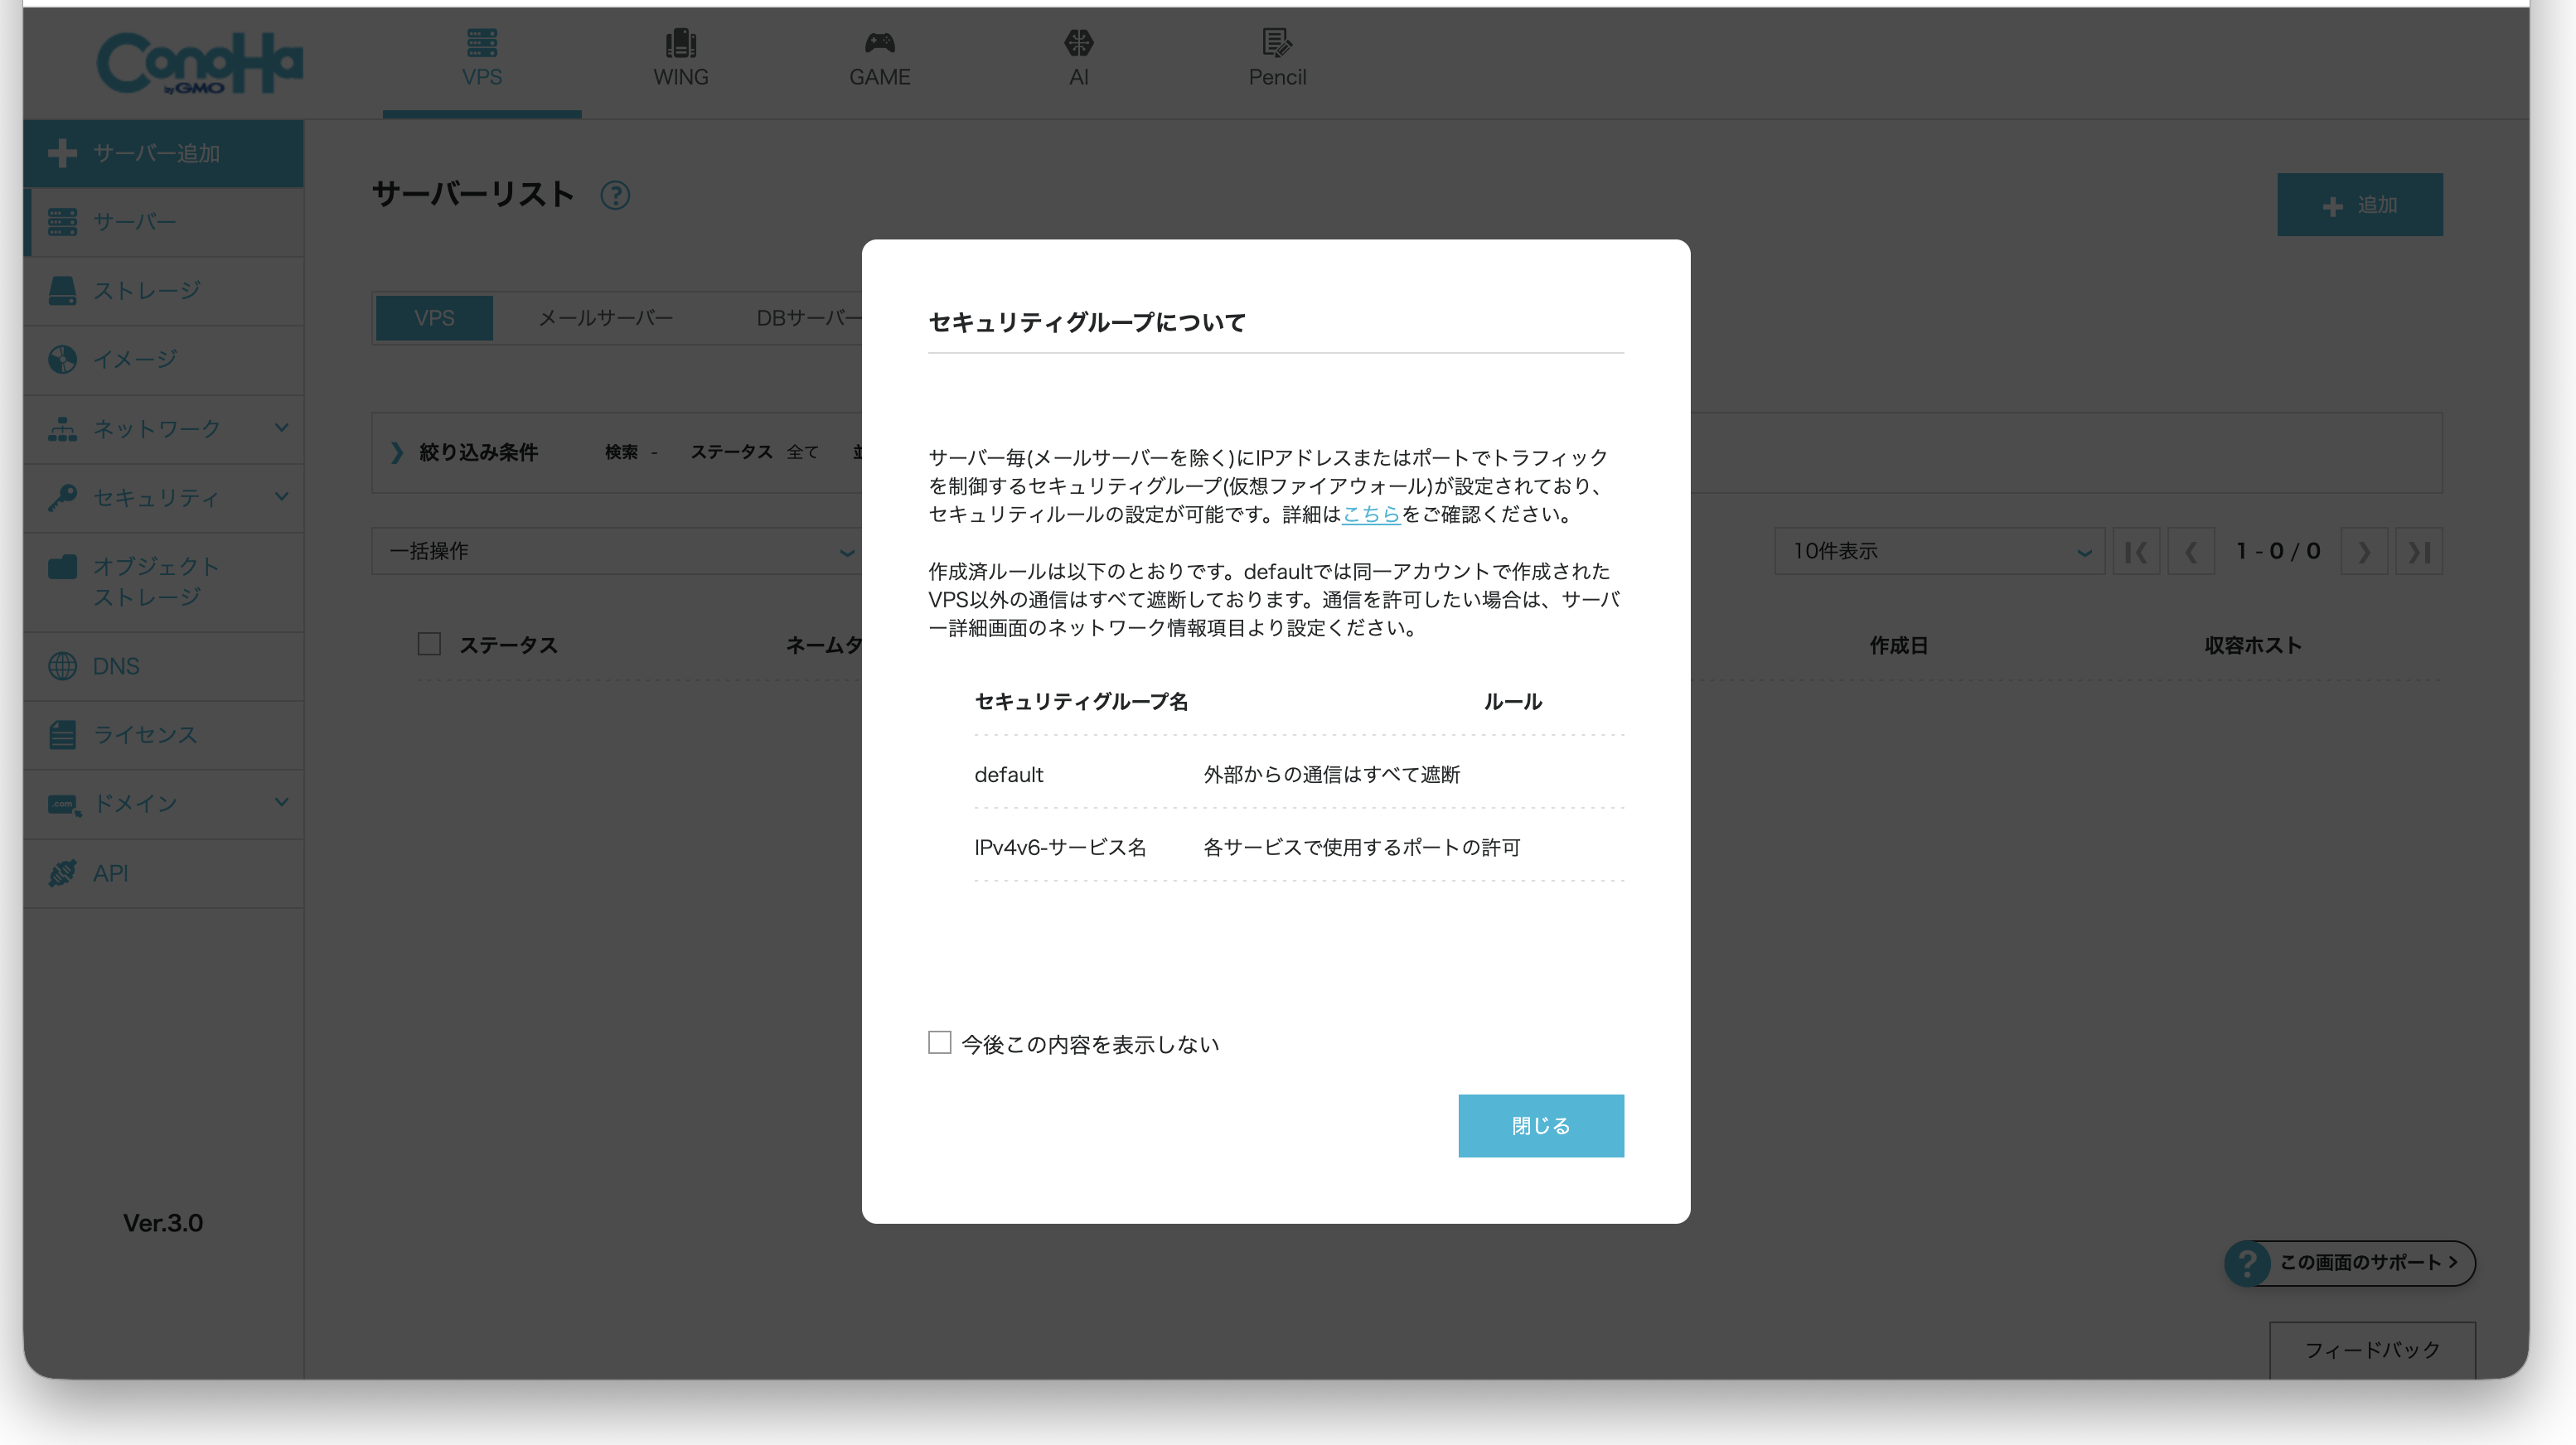2576x1445 pixels.
Task: Click the help icon beside サーバーリスト
Action: 615,195
